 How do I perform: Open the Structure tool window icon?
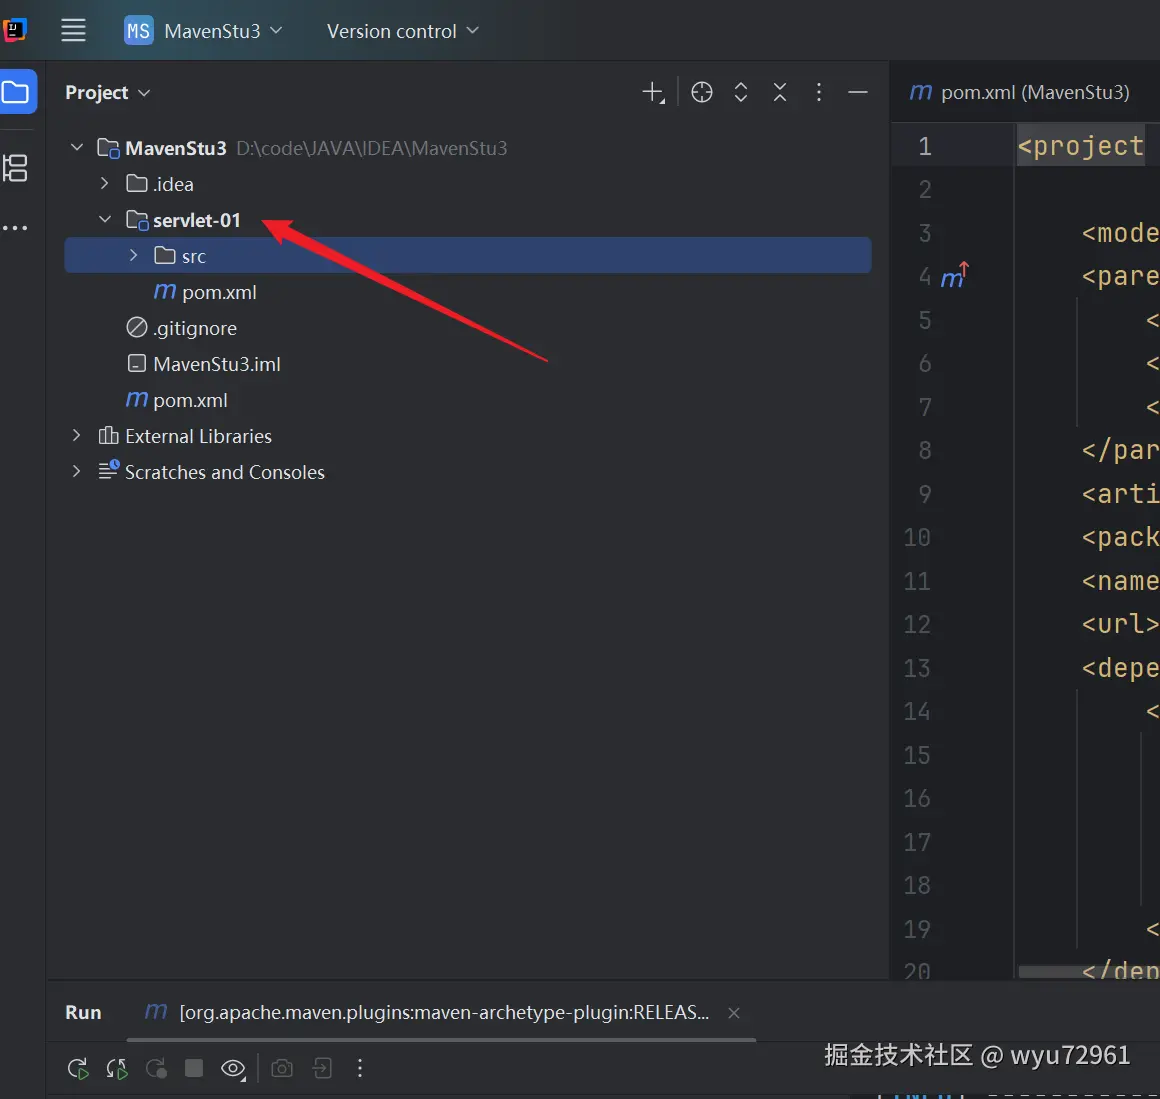coord(16,168)
